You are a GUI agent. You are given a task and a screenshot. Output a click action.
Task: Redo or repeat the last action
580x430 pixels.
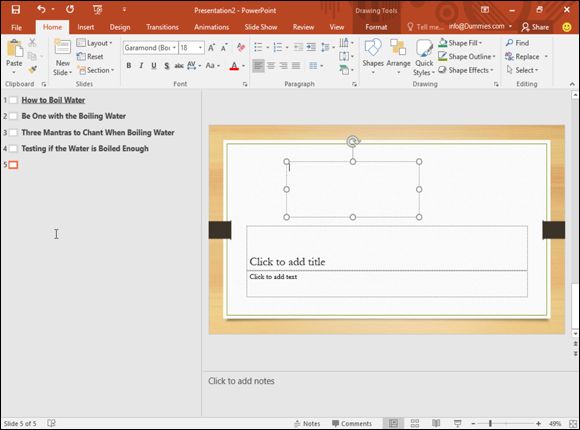click(x=70, y=9)
